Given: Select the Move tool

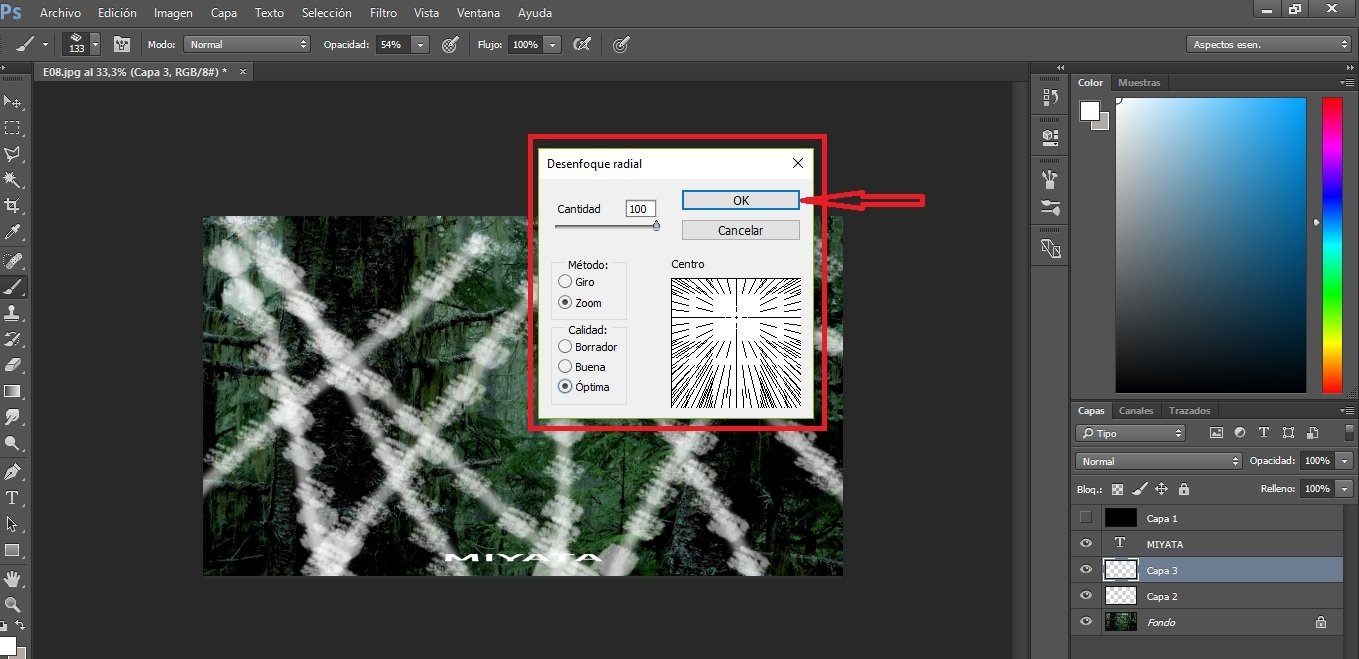Looking at the screenshot, I should (13, 102).
